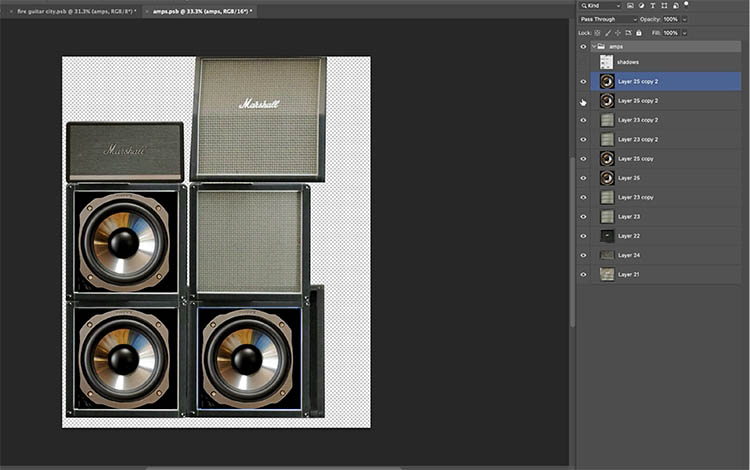
Task: Lock image pixels brush icon
Action: pos(608,33)
